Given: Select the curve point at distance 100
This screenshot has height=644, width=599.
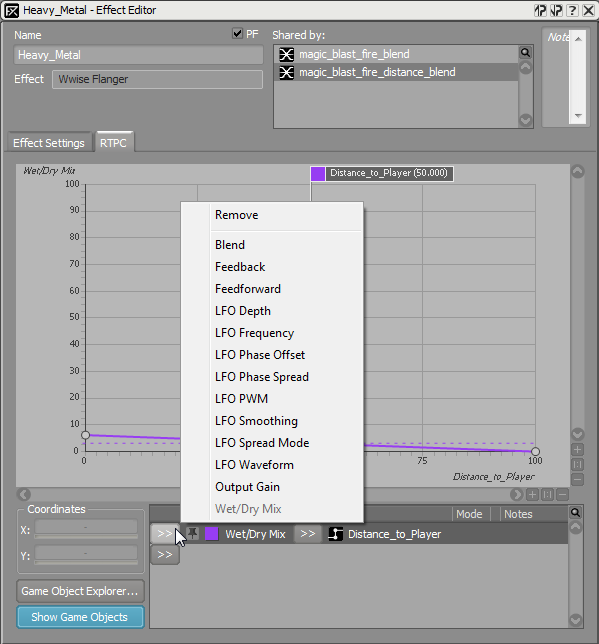Looking at the screenshot, I should [x=535, y=452].
